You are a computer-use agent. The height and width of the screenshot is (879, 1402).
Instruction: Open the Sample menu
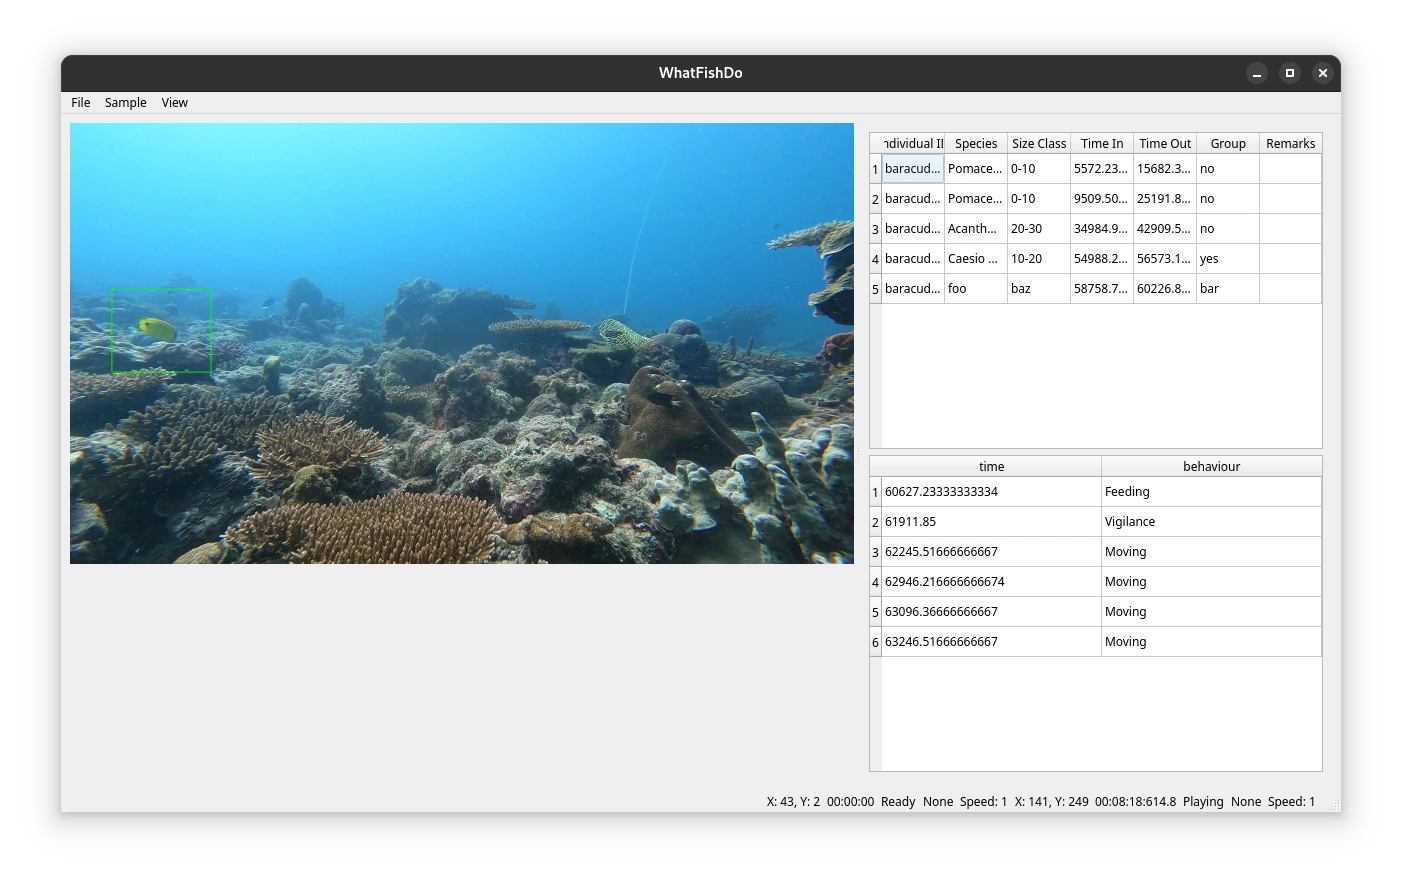(x=125, y=103)
